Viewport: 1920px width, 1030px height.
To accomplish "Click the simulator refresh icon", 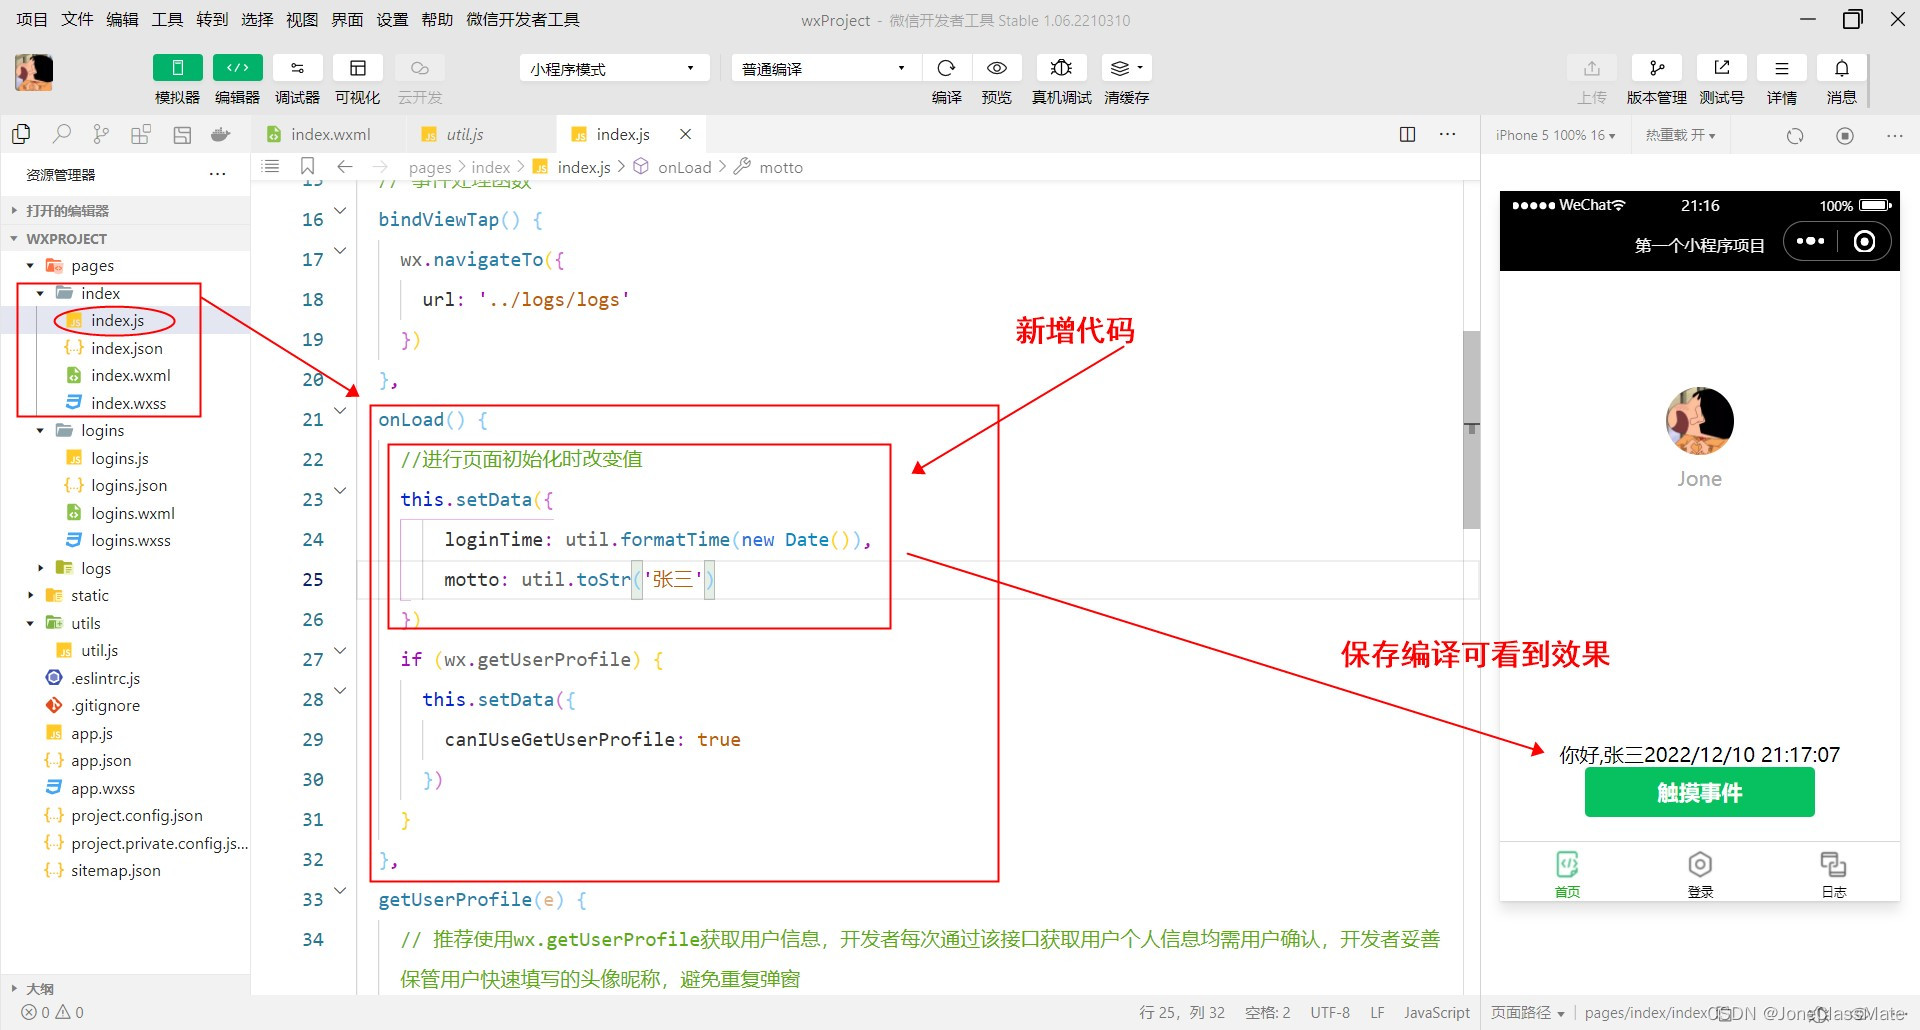I will coord(1795,135).
